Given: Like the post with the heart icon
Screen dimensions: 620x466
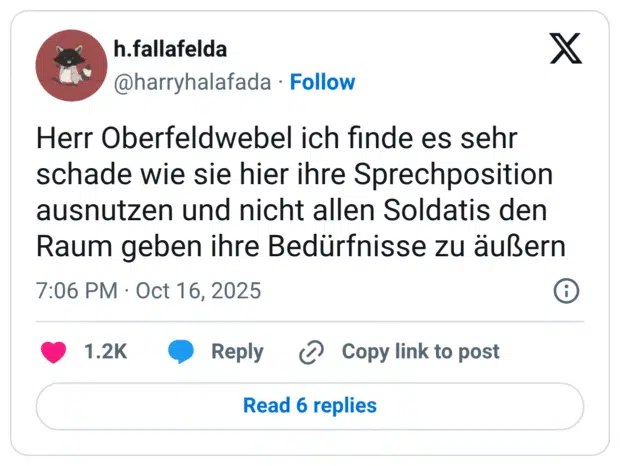Looking at the screenshot, I should [53, 352].
